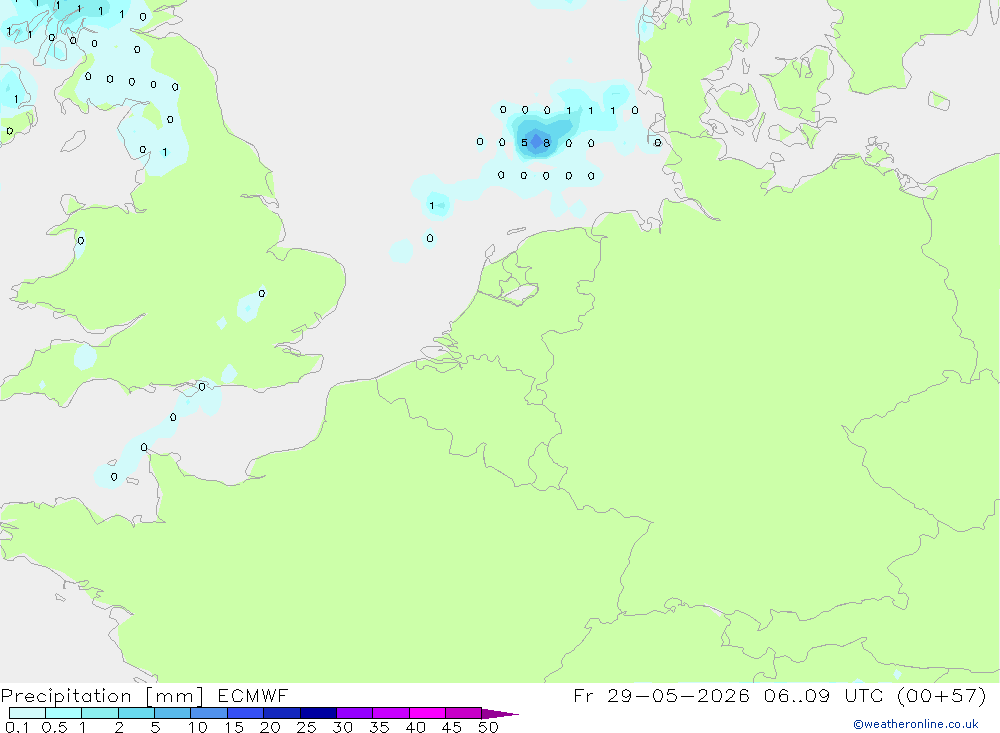Pick the 25–30 mm legend color
The width and height of the screenshot is (1000, 733).
point(318,713)
